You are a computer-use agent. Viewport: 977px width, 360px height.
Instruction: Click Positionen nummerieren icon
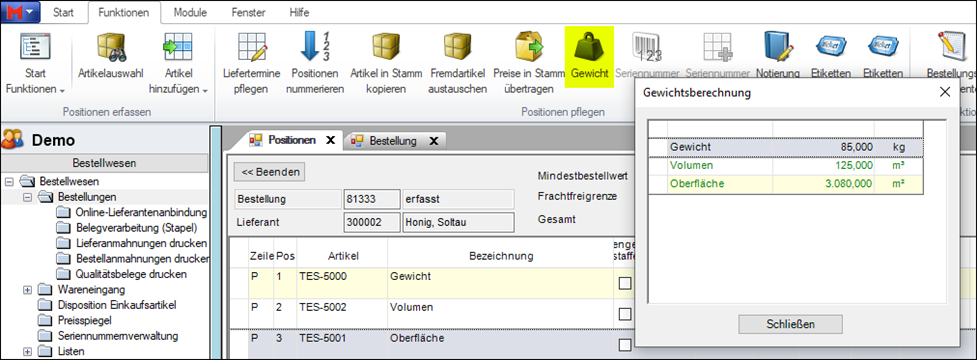click(315, 47)
